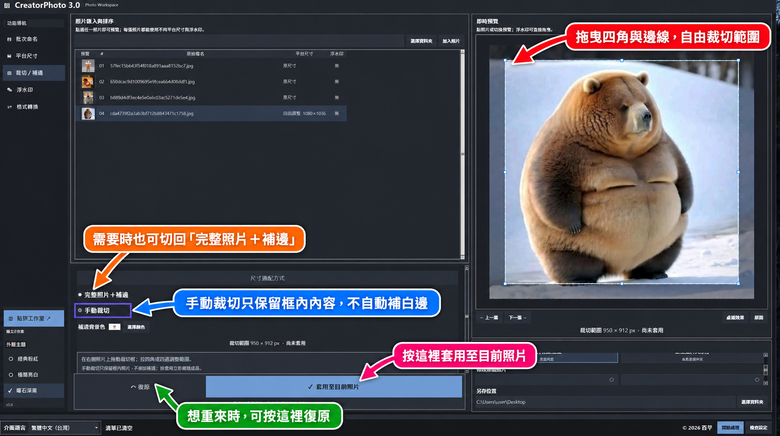780x436 pixels.
Task: Click the 選擇資料夾 button above photo list
Action: coord(421,41)
